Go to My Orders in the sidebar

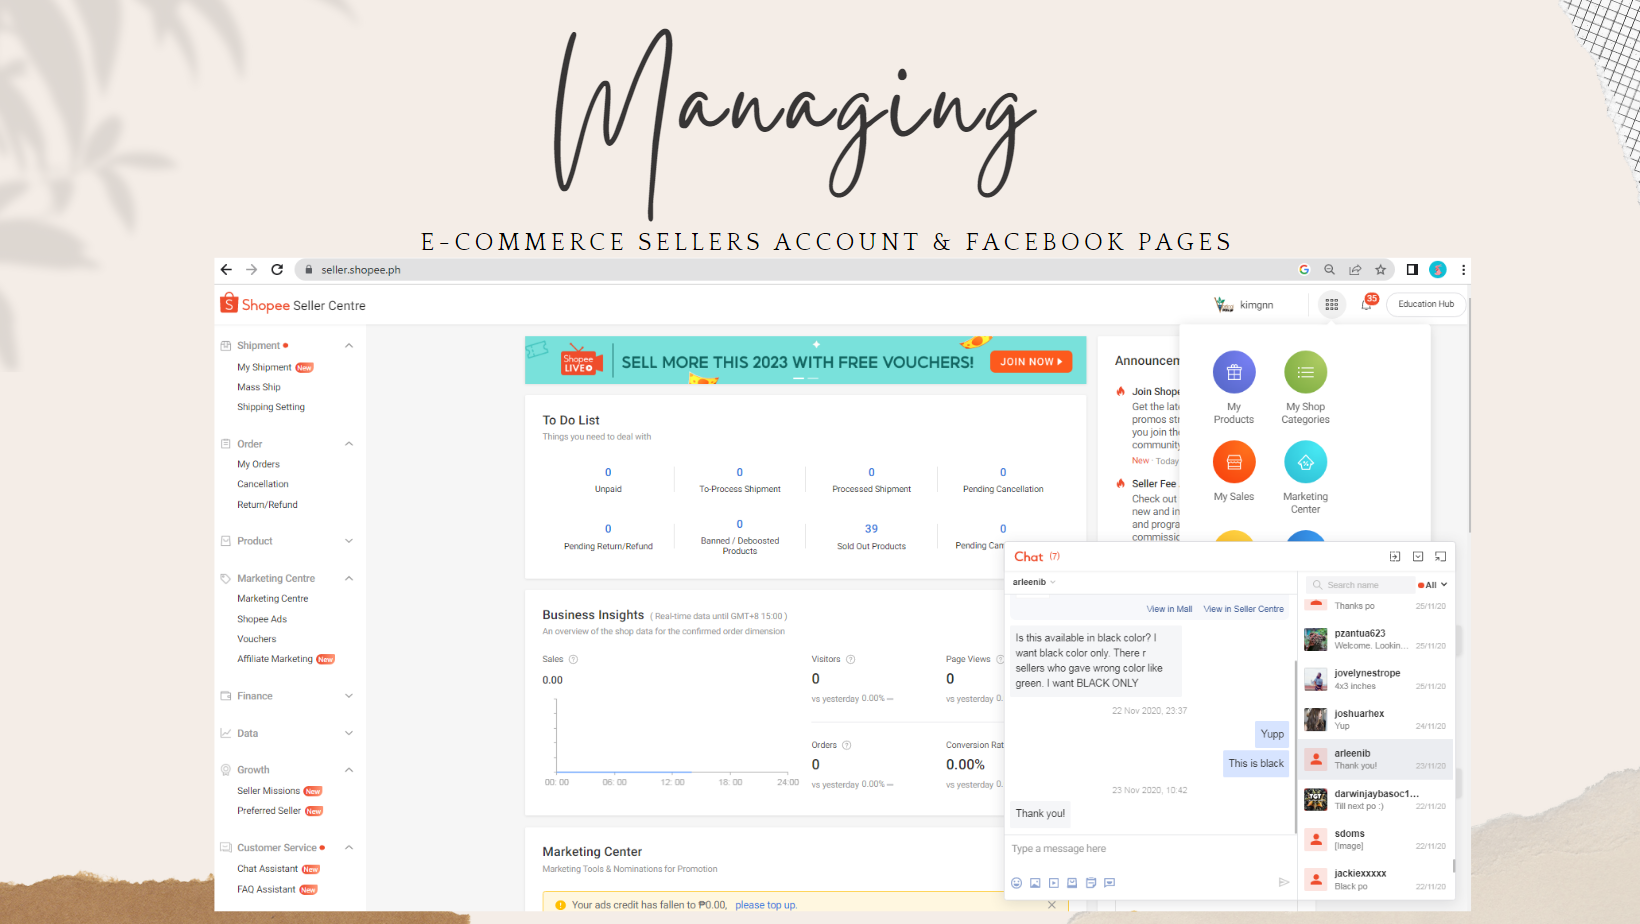(258, 464)
